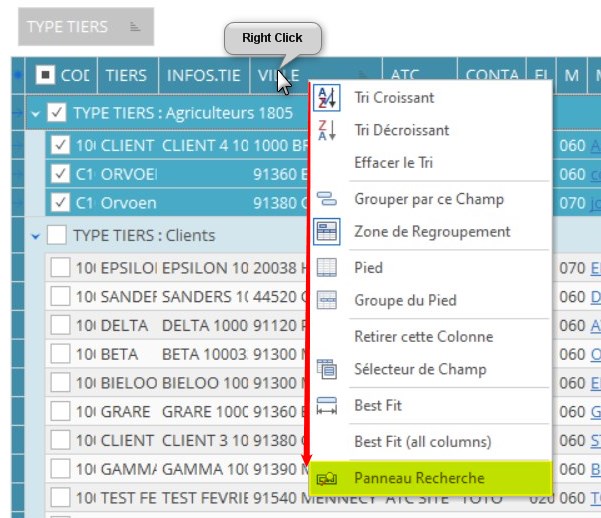
Task: Tick the checkbox for the EPSILON row
Action: [x=60, y=267]
